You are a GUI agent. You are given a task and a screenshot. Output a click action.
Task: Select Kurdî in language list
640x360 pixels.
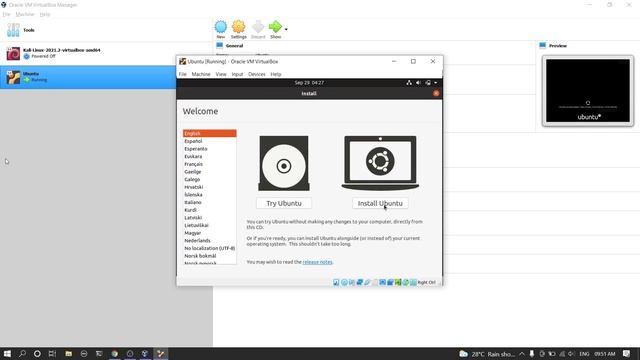(x=209, y=210)
